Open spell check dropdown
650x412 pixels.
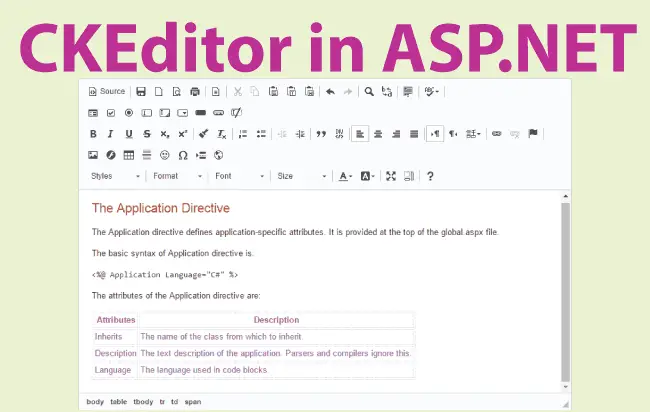click(x=432, y=92)
